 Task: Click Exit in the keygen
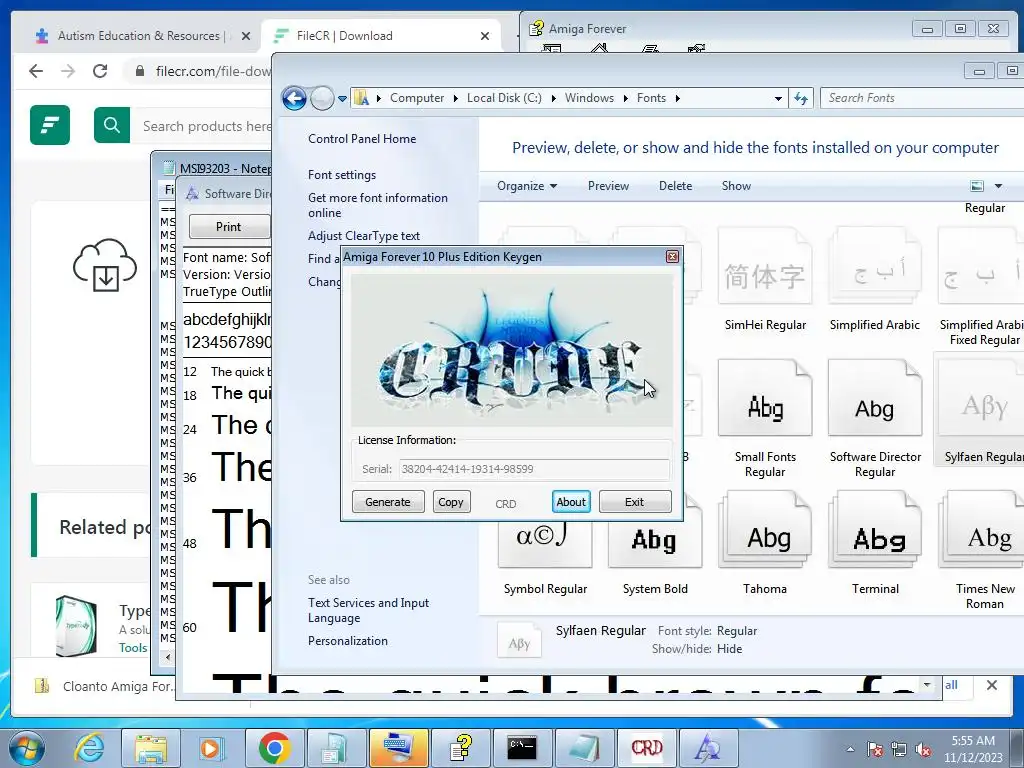634,502
